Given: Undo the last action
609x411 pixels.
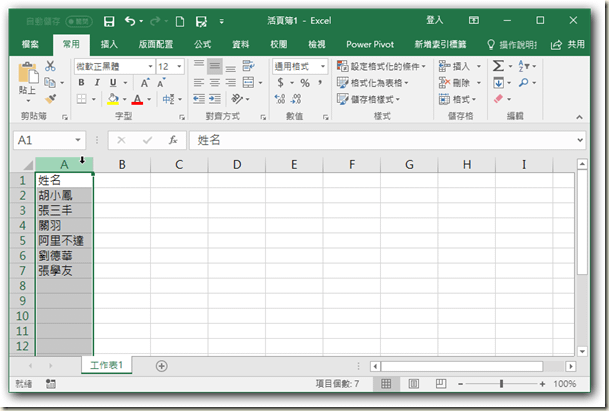Looking at the screenshot, I should click(x=130, y=21).
